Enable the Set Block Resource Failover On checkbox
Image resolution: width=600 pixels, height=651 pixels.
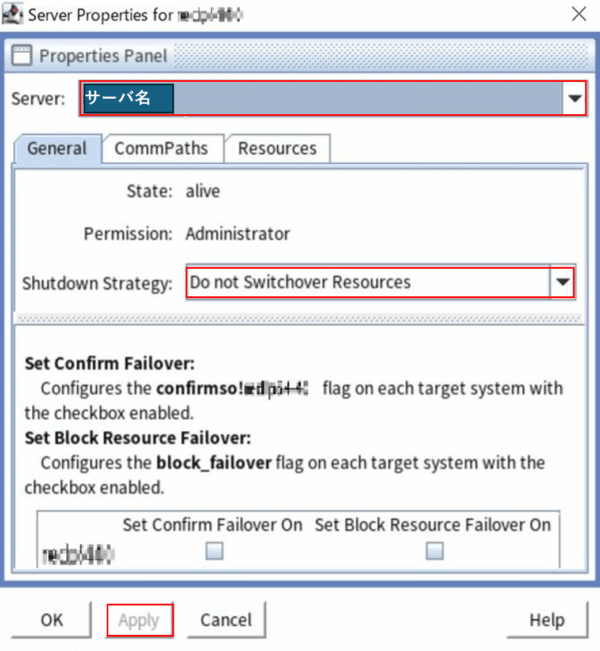(x=434, y=550)
